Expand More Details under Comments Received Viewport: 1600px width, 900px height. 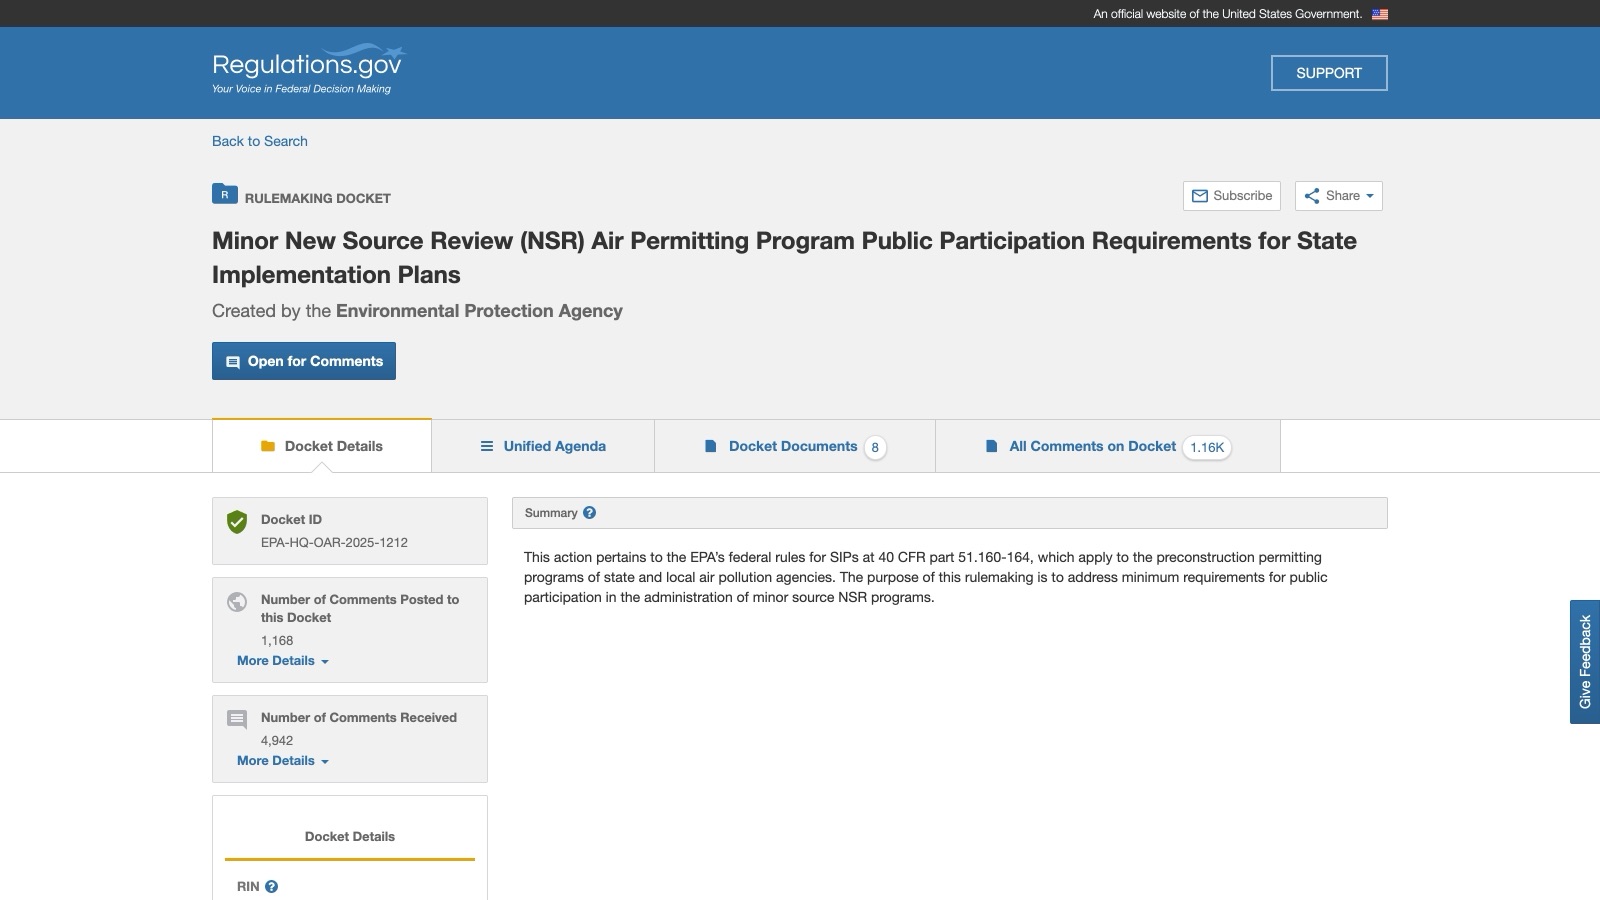click(283, 761)
